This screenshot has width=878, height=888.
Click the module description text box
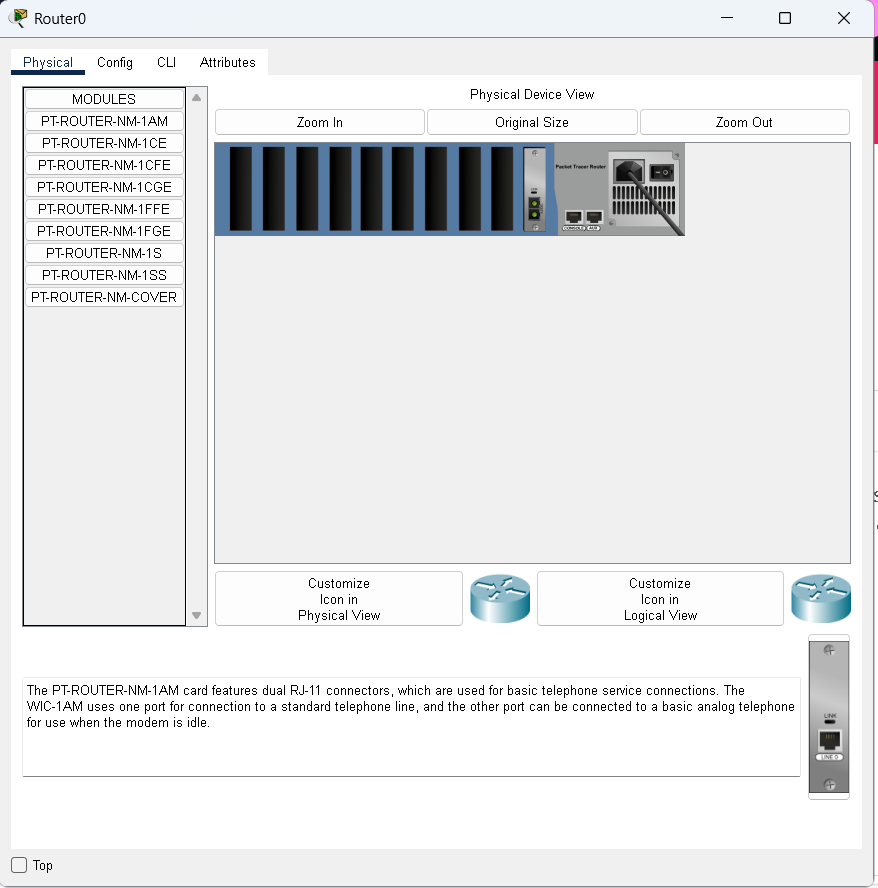coord(411,727)
